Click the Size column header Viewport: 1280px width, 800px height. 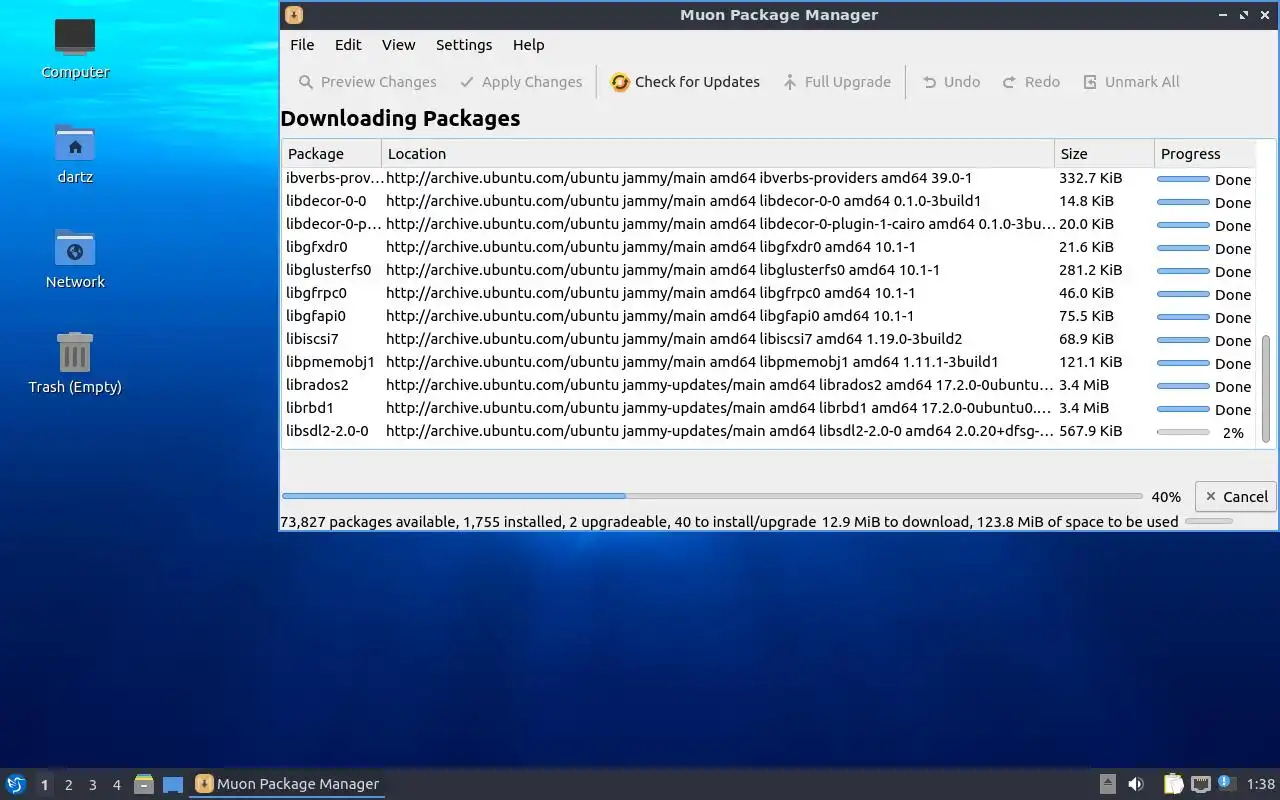[1104, 154]
